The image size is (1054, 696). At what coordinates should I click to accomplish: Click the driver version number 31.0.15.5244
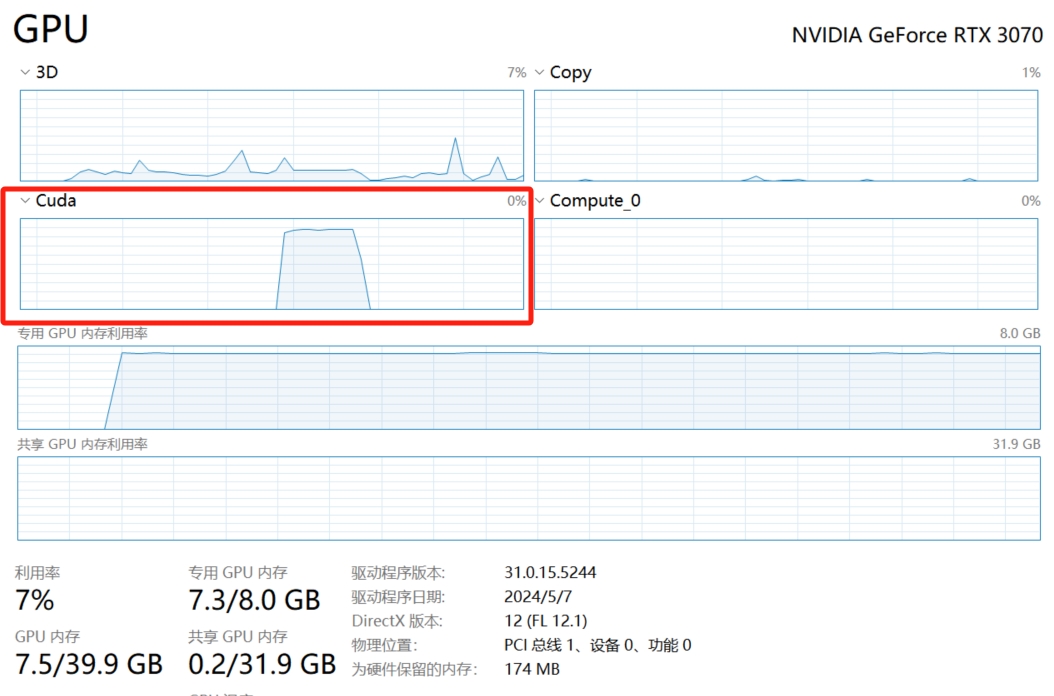(x=550, y=573)
